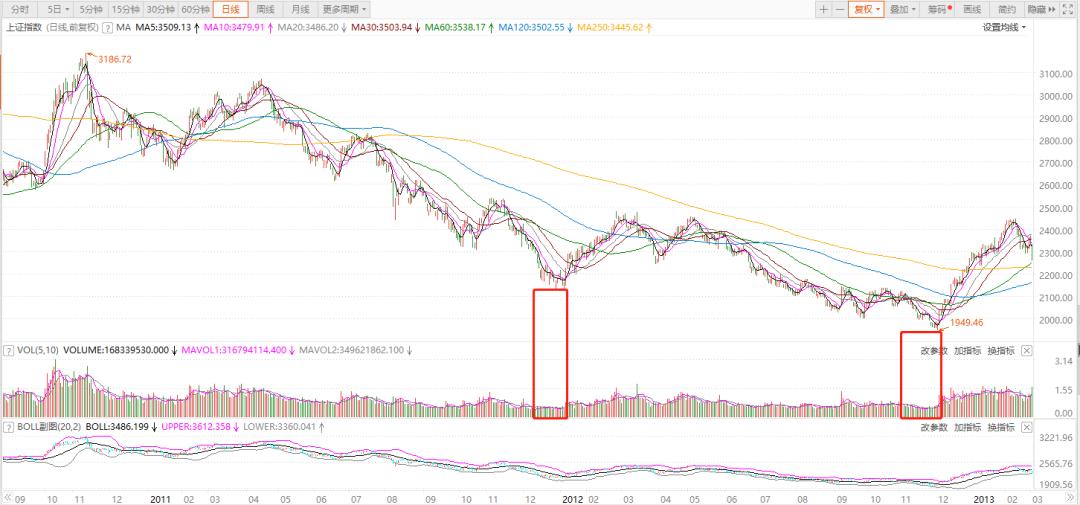Click the 3186.72 high price marker
Screen dimensions: 1080x505
(x=114, y=60)
